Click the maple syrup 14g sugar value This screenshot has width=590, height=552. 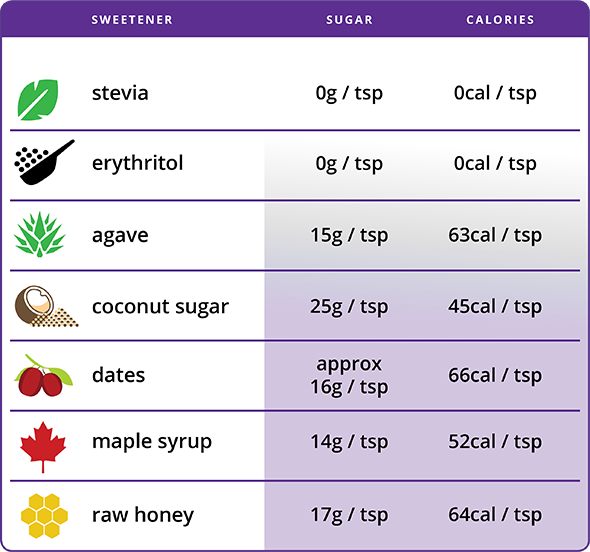pyautogui.click(x=349, y=442)
